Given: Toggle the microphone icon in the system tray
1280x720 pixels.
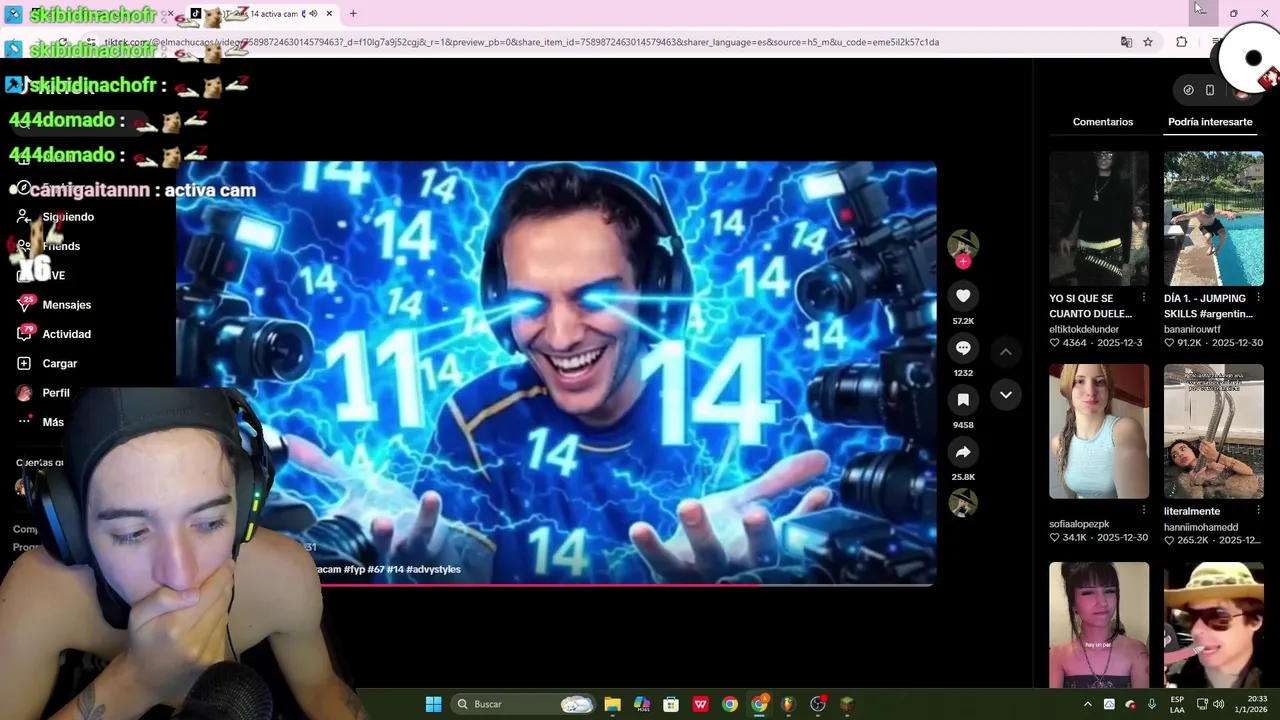Looking at the screenshot, I should [x=1152, y=704].
